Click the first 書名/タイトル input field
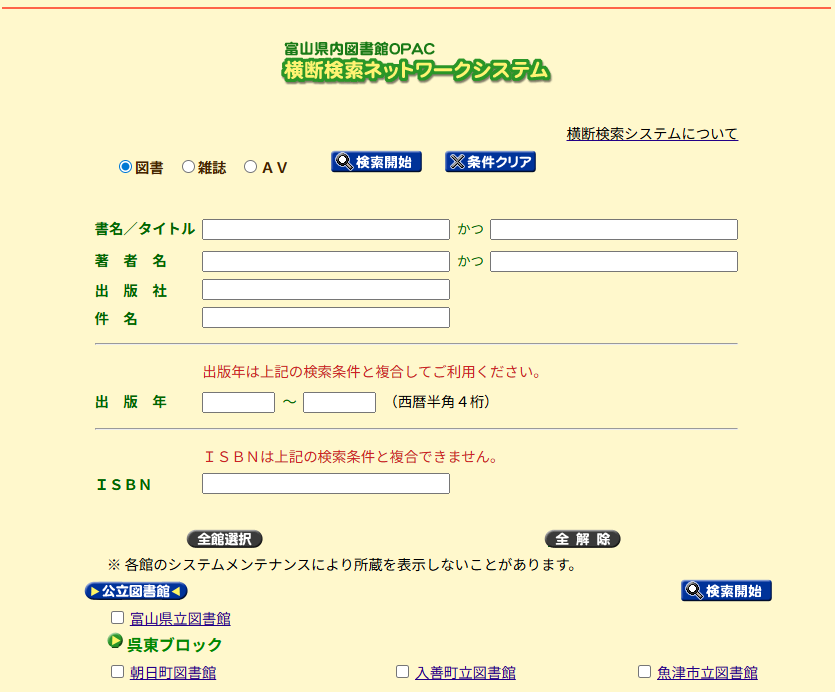The image size is (835, 692). [326, 230]
